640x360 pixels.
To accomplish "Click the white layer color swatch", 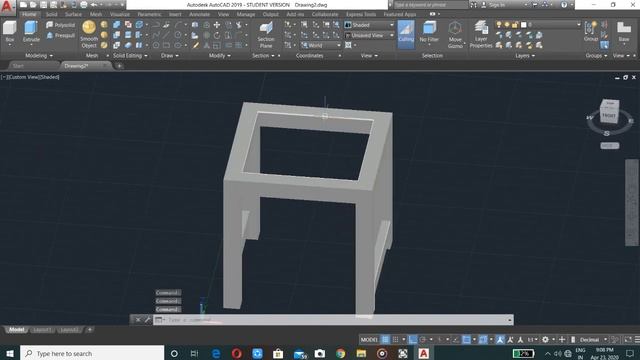I will point(524,25).
